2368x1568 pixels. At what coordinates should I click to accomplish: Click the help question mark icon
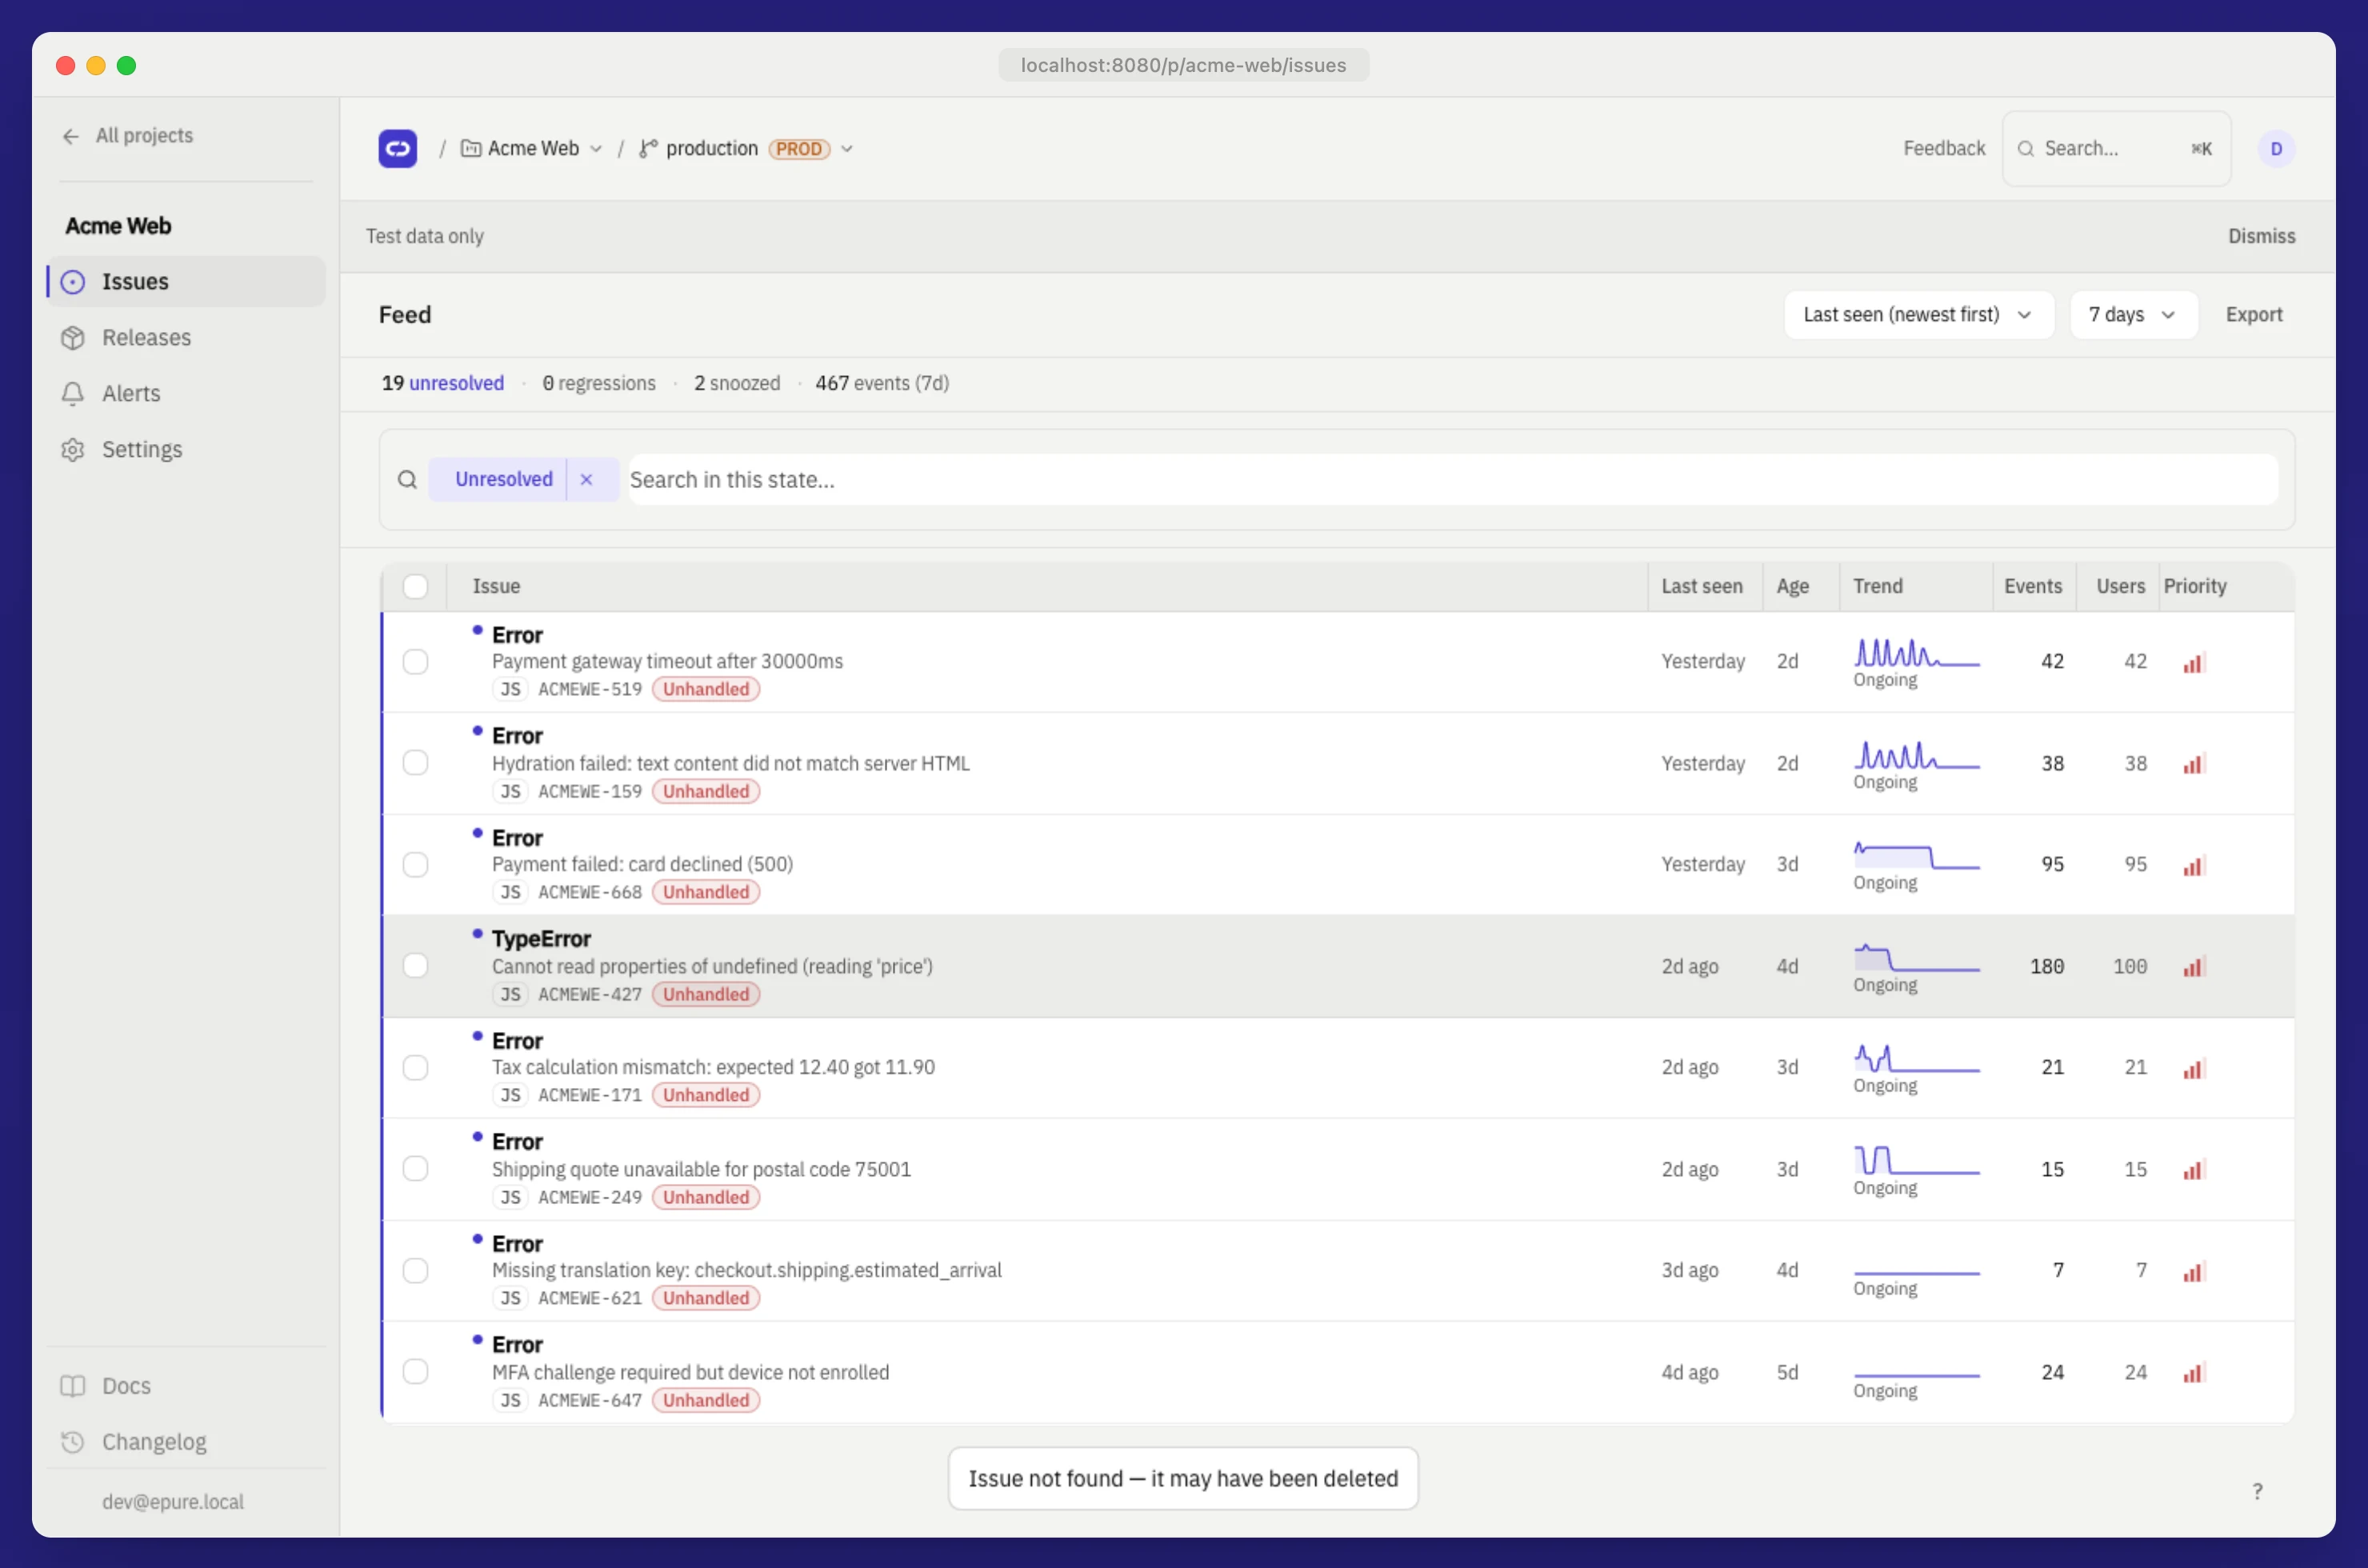[2257, 1491]
